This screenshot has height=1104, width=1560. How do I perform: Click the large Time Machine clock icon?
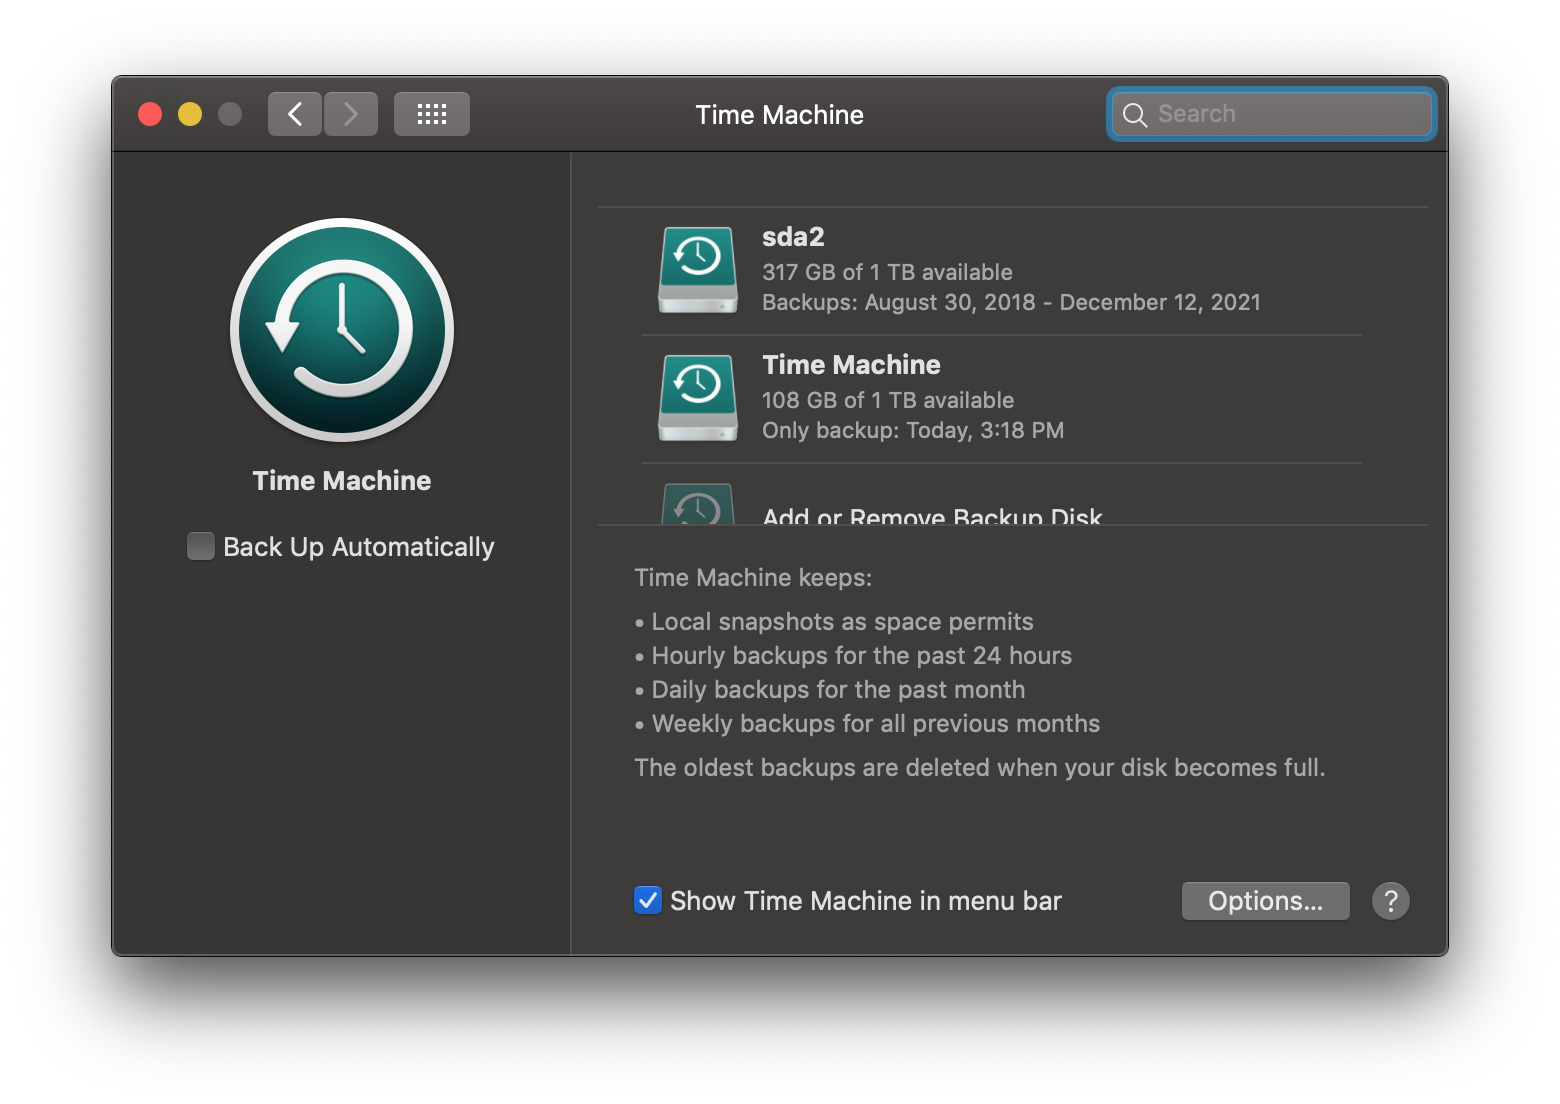(x=342, y=330)
